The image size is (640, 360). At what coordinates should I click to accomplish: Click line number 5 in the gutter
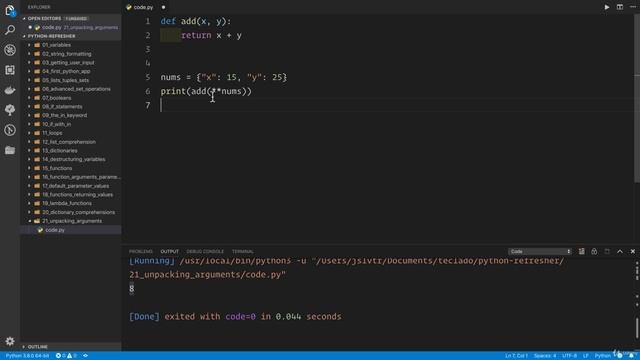pyautogui.click(x=148, y=77)
